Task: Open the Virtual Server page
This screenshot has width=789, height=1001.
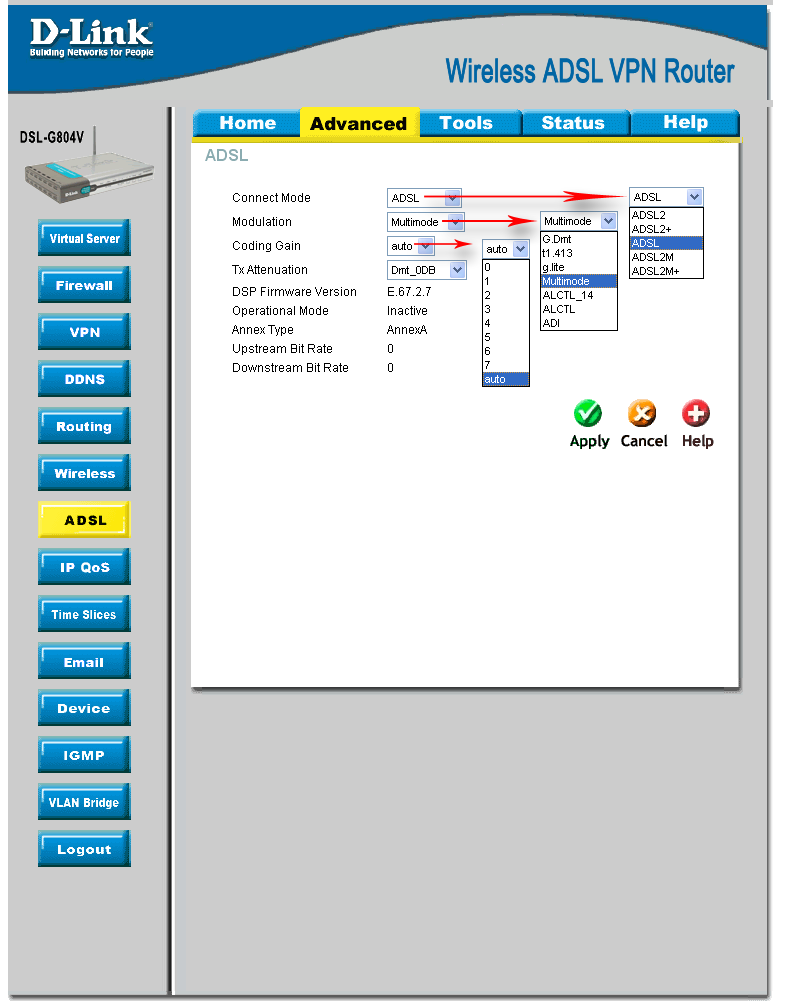Action: click(84, 238)
